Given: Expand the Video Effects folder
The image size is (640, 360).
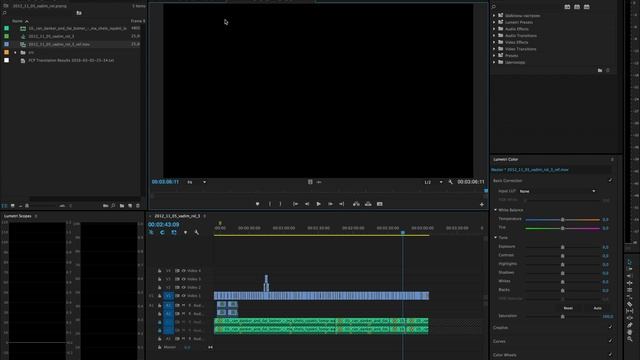Looking at the screenshot, I should (x=494, y=42).
